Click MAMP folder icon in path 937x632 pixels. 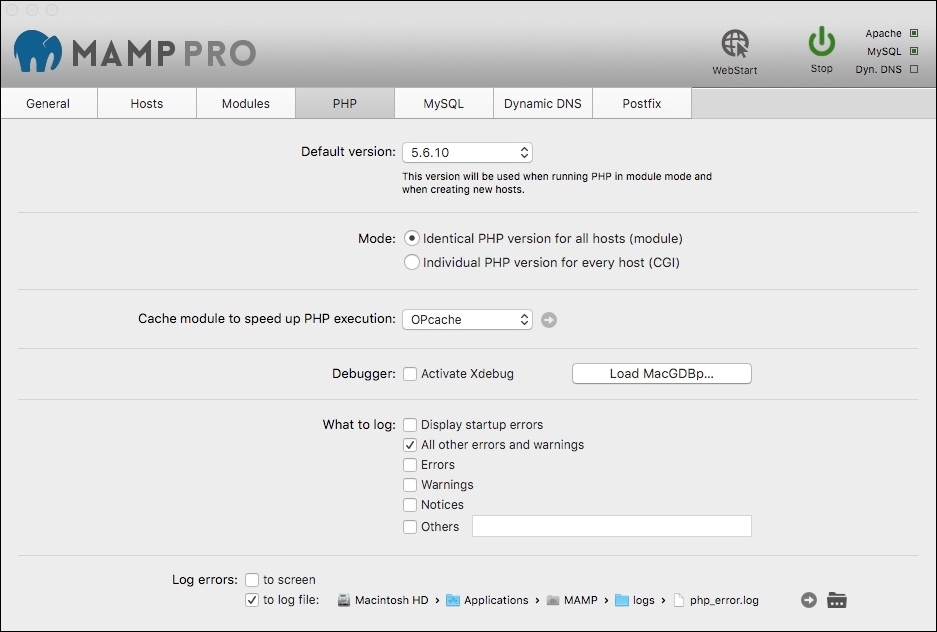(x=553, y=600)
